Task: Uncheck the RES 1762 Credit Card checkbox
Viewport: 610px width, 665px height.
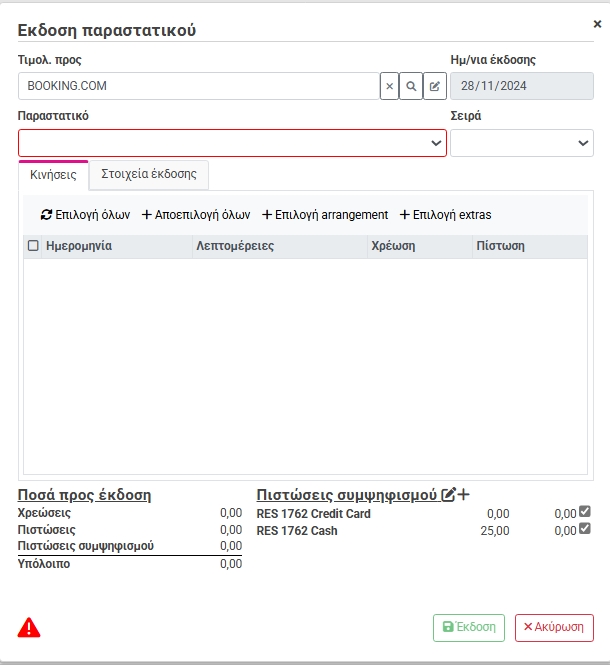Action: (x=585, y=511)
